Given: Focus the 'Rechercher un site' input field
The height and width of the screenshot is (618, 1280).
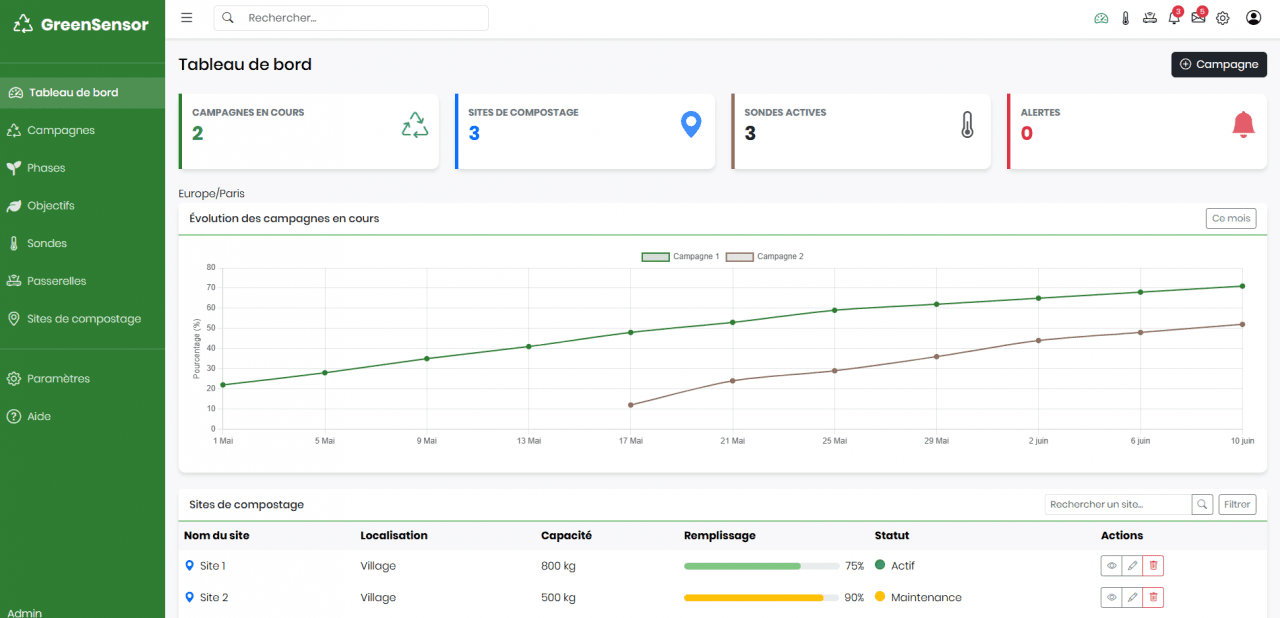Looking at the screenshot, I should point(1117,505).
